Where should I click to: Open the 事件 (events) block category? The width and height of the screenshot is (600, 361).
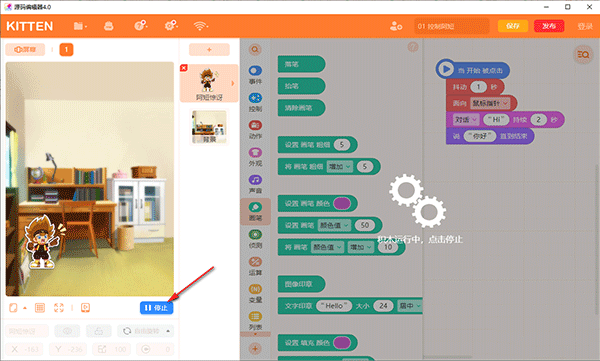click(255, 75)
